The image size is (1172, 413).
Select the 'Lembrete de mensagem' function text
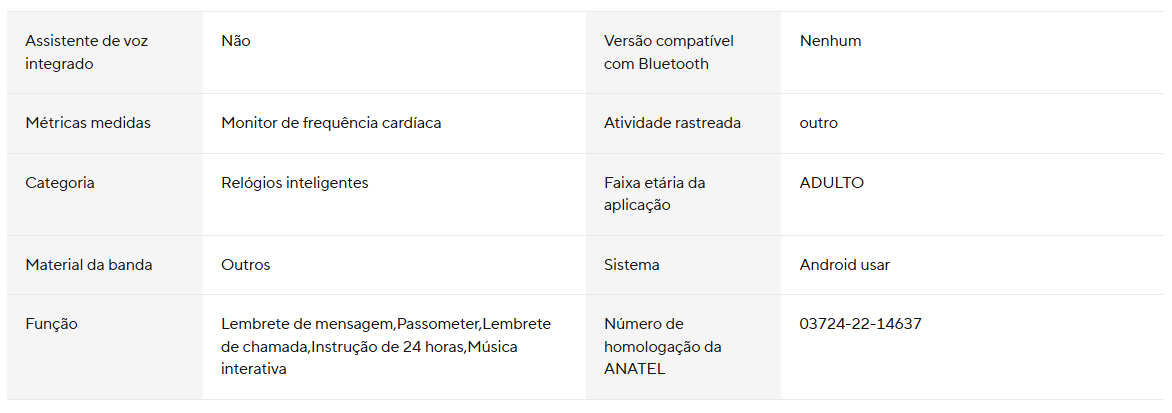click(x=308, y=324)
